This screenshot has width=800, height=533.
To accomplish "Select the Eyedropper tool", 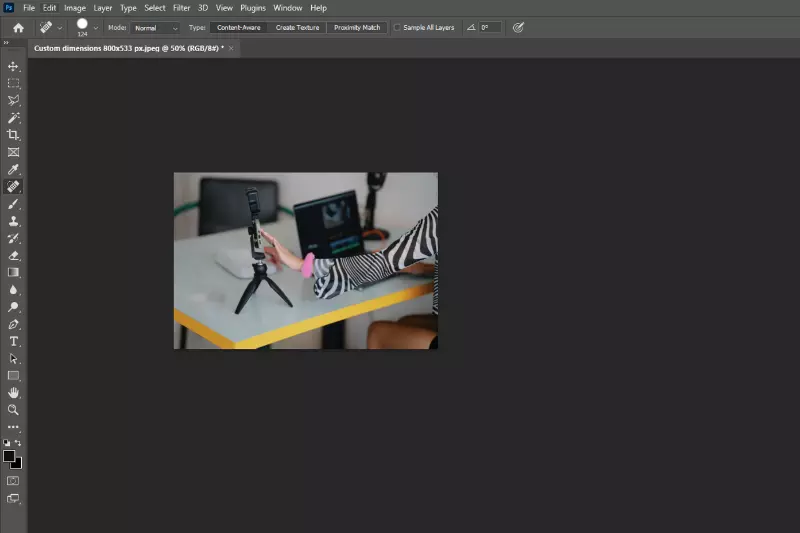I will (x=13, y=169).
